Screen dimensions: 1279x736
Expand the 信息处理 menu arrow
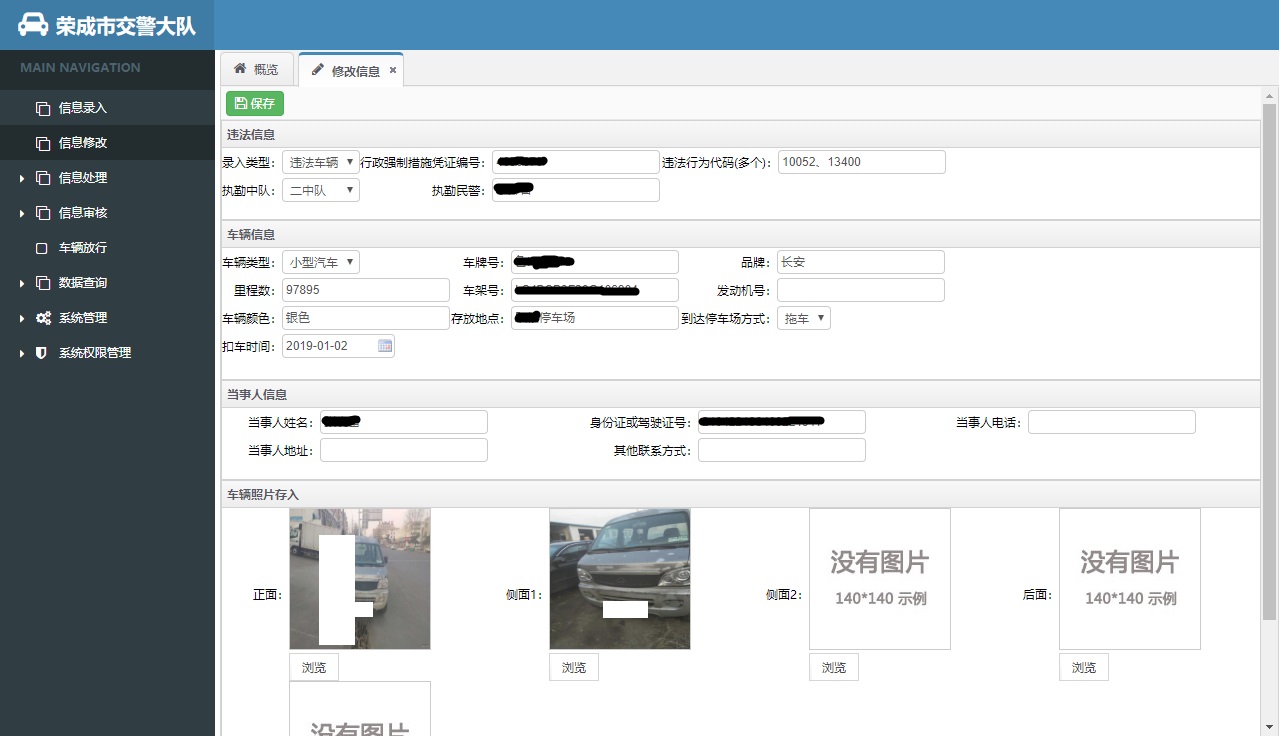coord(22,178)
